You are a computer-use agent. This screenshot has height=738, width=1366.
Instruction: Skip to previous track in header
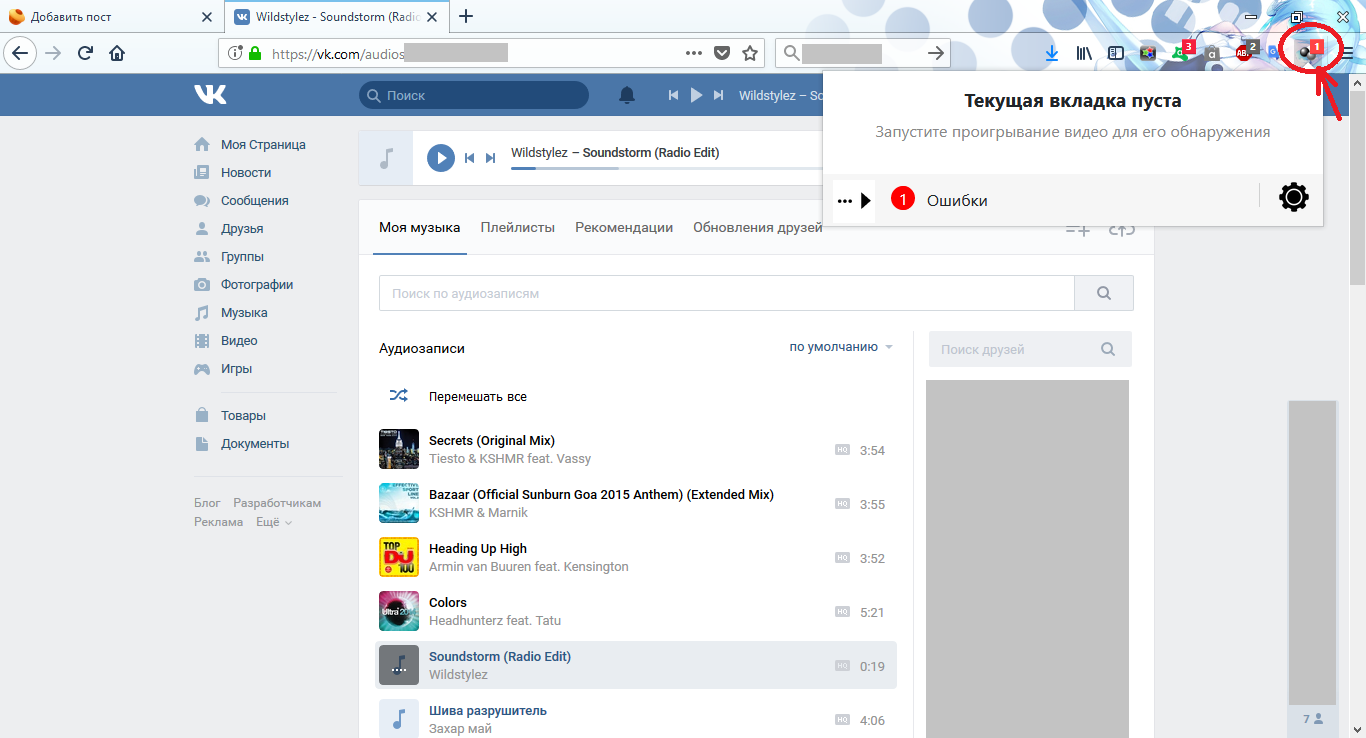click(675, 95)
